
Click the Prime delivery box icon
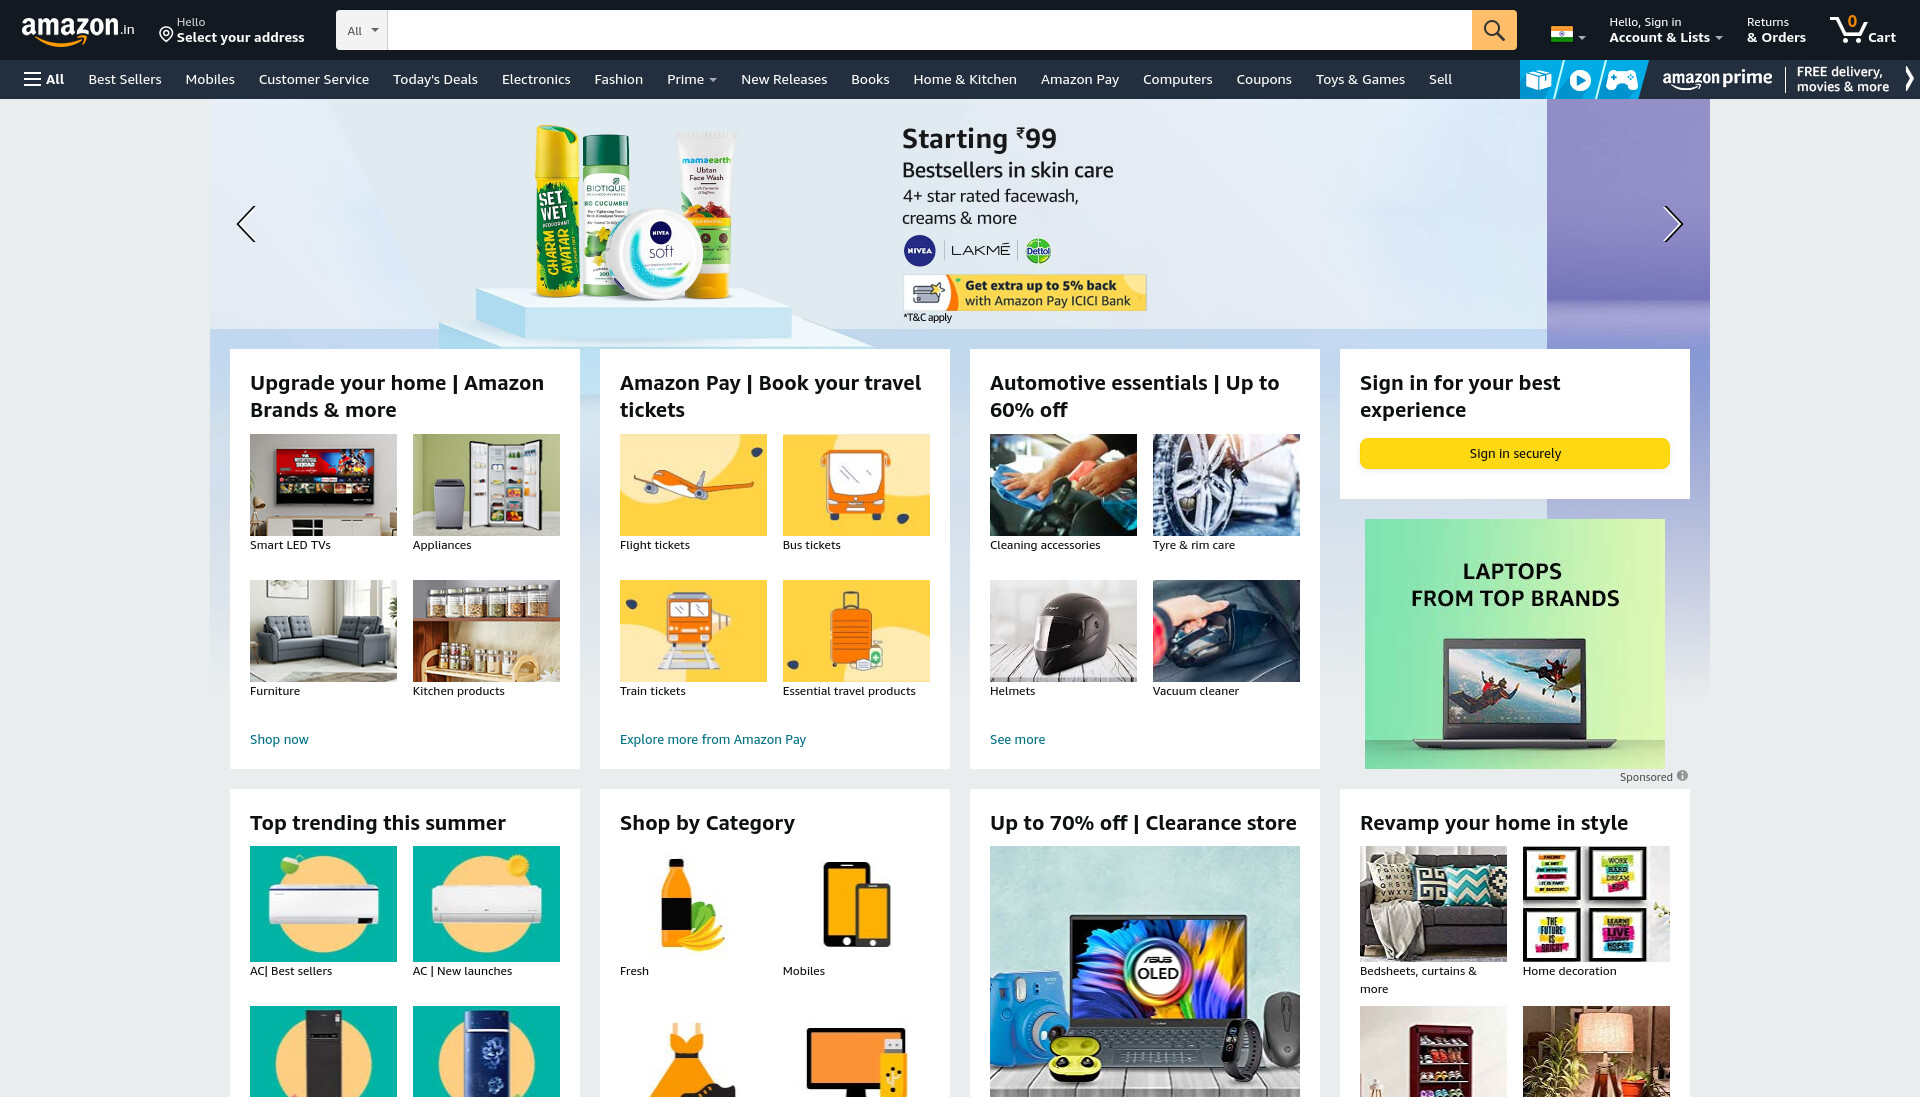[x=1539, y=80]
